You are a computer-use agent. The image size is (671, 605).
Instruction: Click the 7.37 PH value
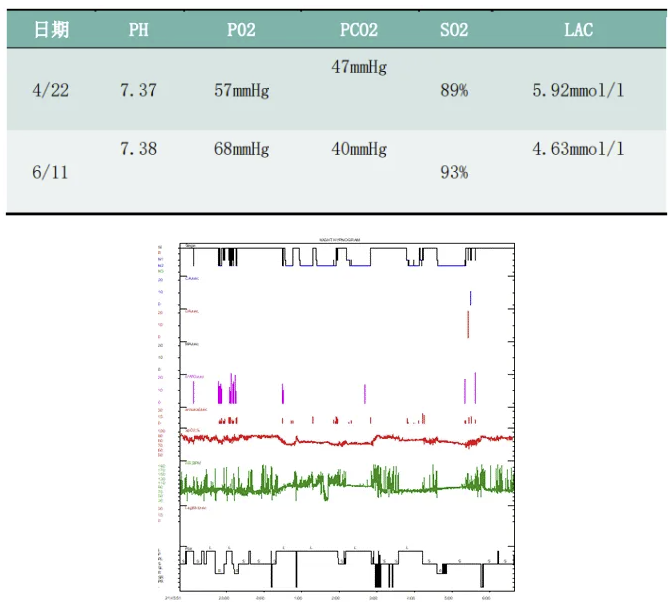pyautogui.click(x=138, y=90)
